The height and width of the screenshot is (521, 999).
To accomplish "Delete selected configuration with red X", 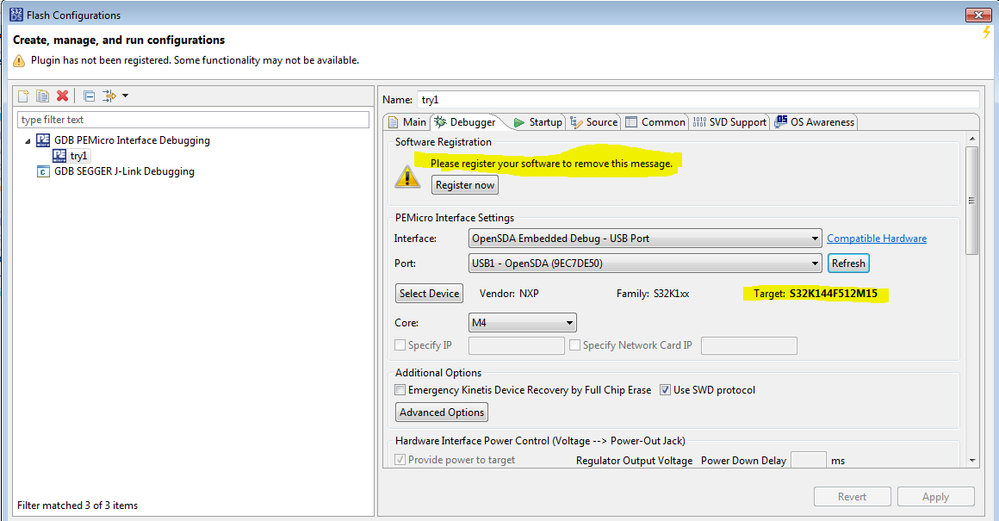I will coord(62,96).
